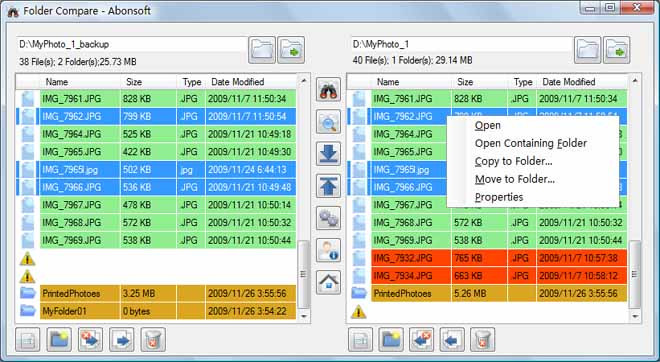Click right panel bottom document list icon
This screenshot has width=660, height=362.
coord(360,340)
